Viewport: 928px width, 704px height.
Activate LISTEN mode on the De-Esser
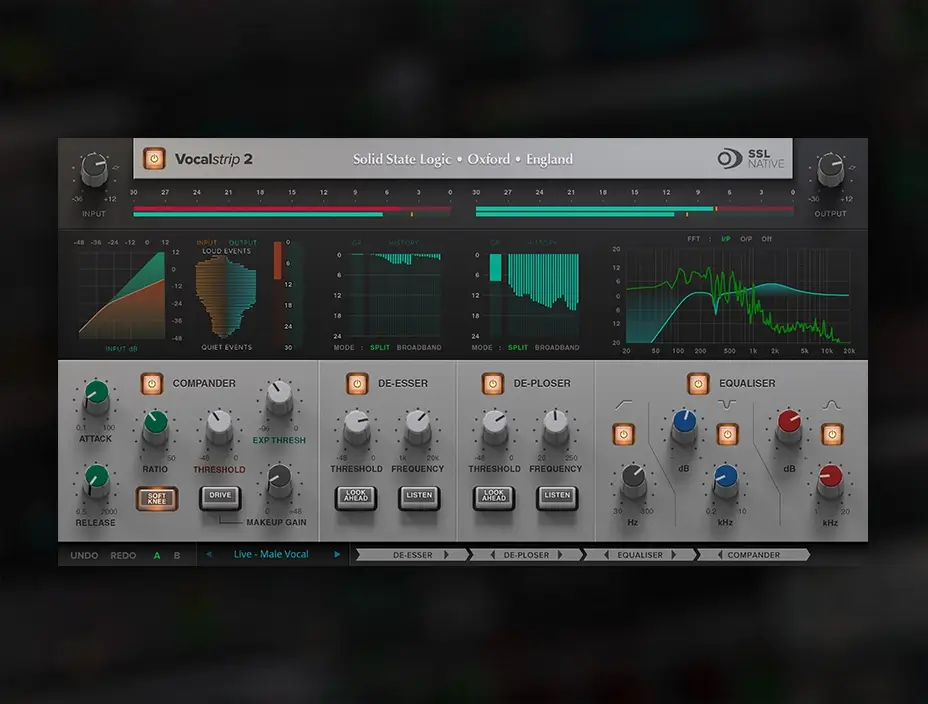(x=419, y=497)
